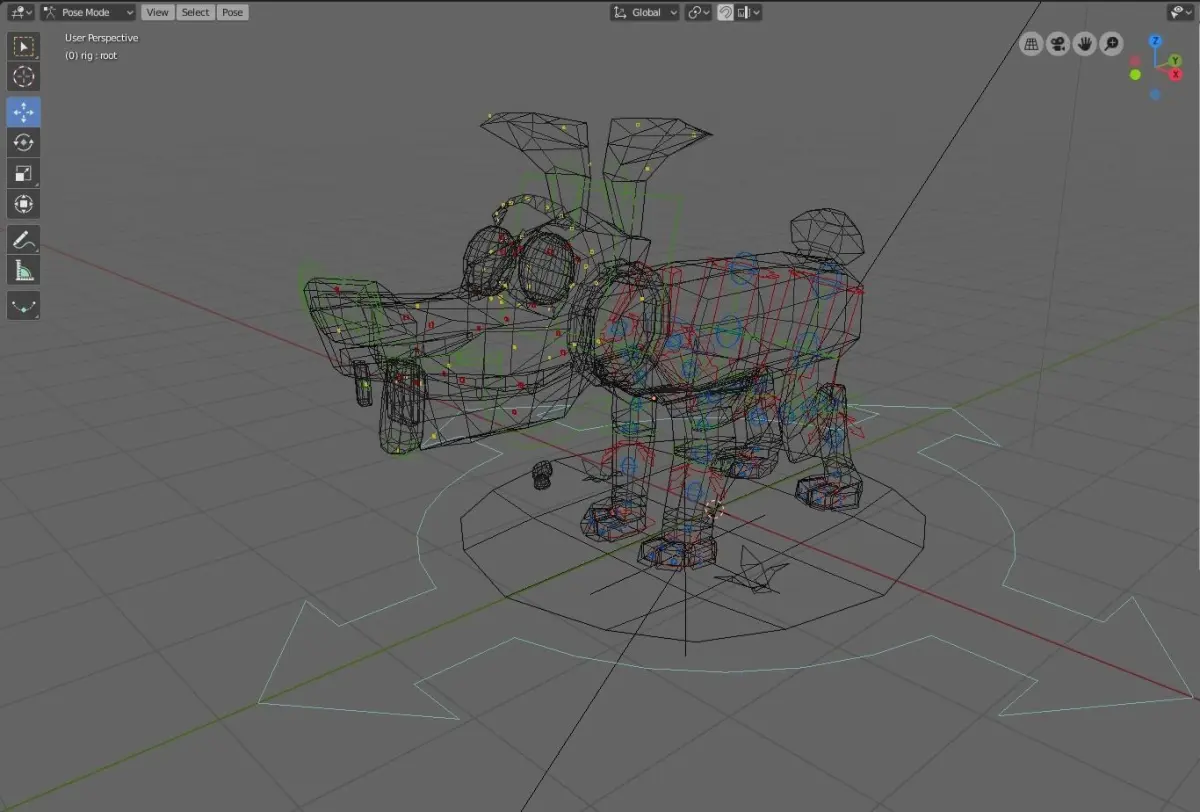1200x812 pixels.
Task: Toggle the snapping magnet button
Action: point(726,12)
